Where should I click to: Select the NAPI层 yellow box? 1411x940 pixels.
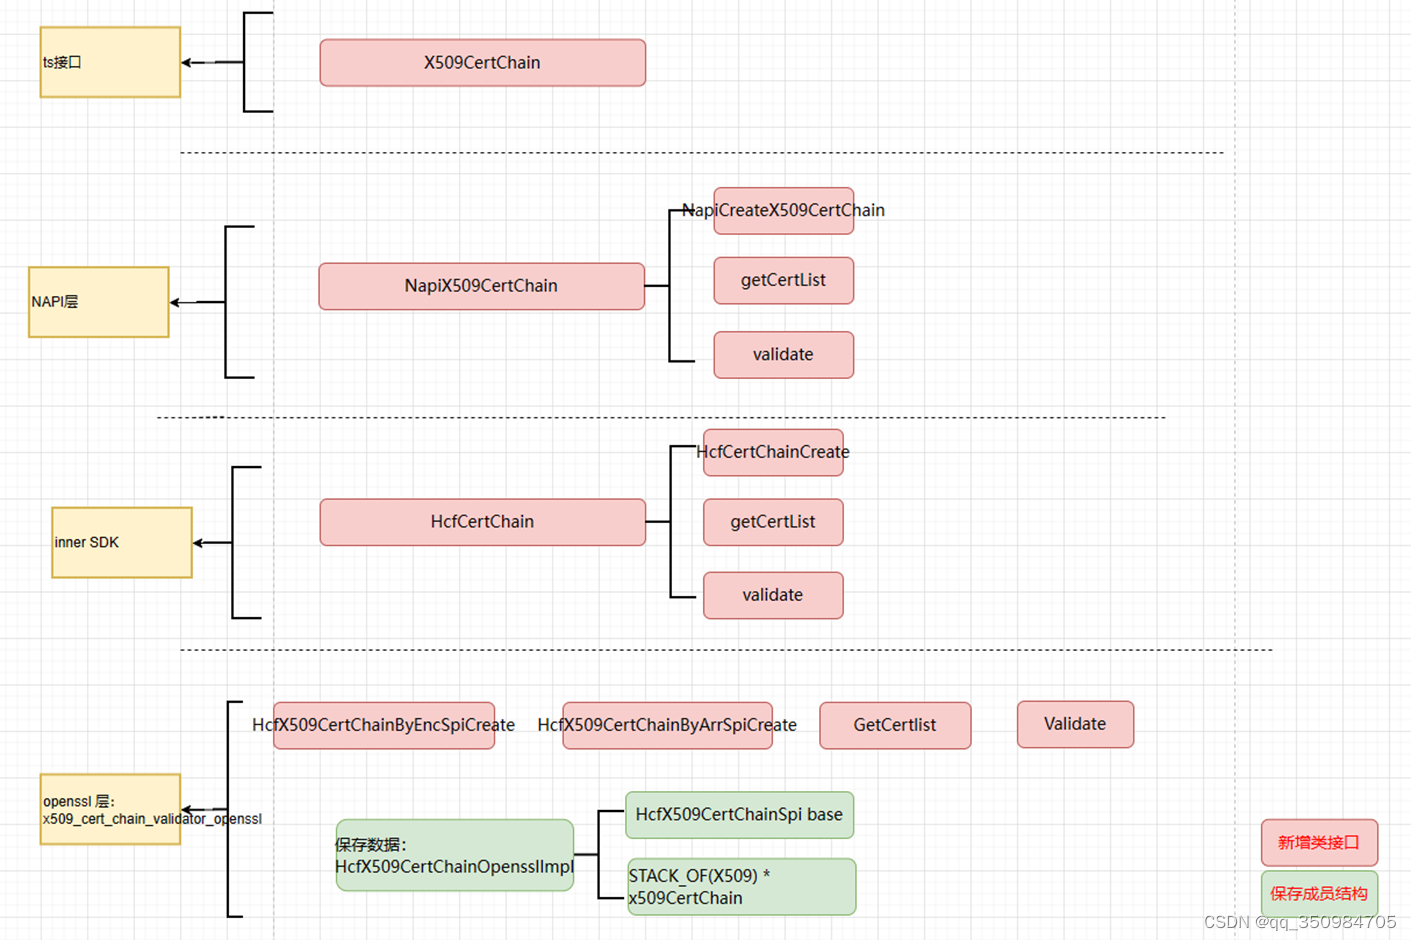[x=99, y=302]
